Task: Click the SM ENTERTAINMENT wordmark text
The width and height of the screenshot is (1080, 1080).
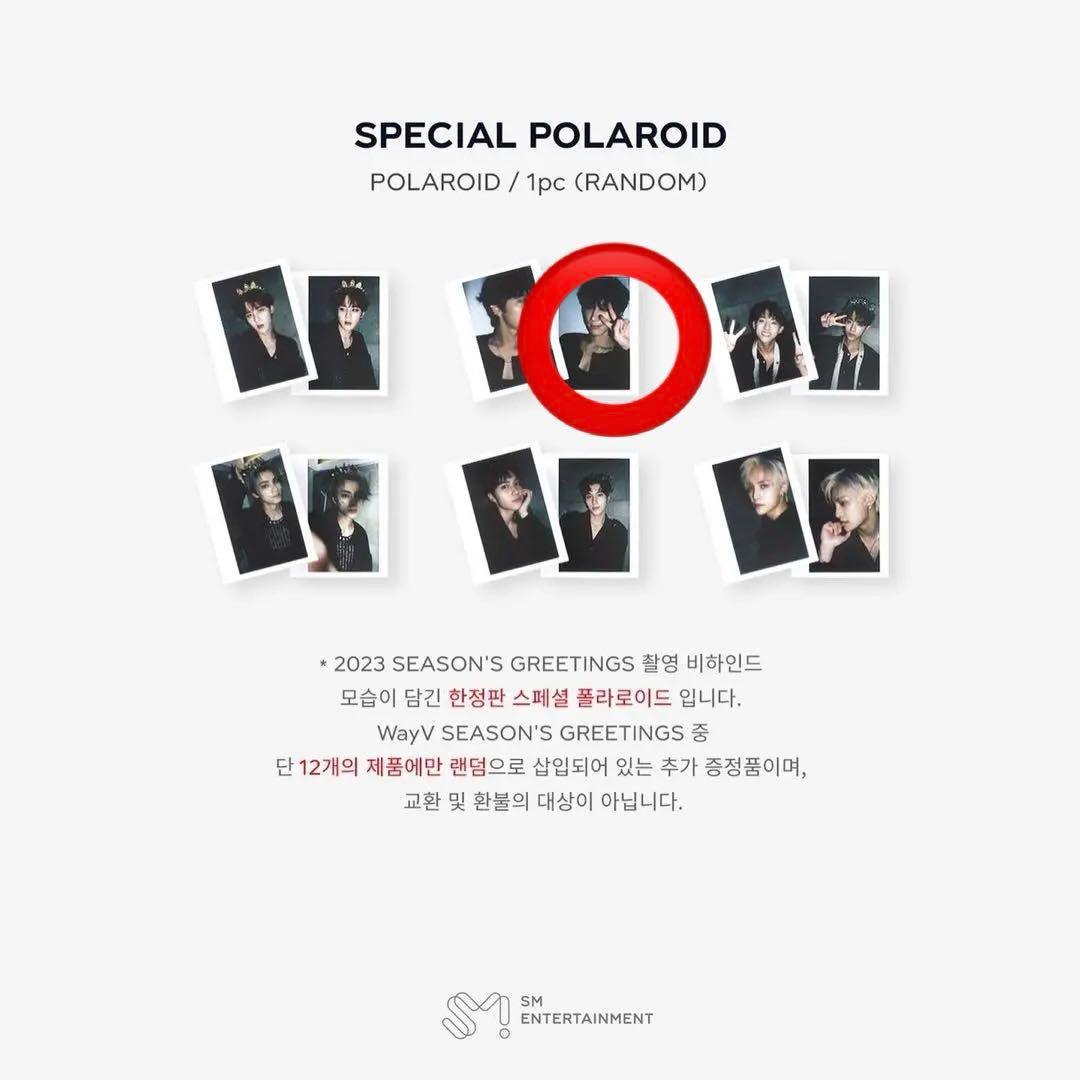Action: point(587,1010)
